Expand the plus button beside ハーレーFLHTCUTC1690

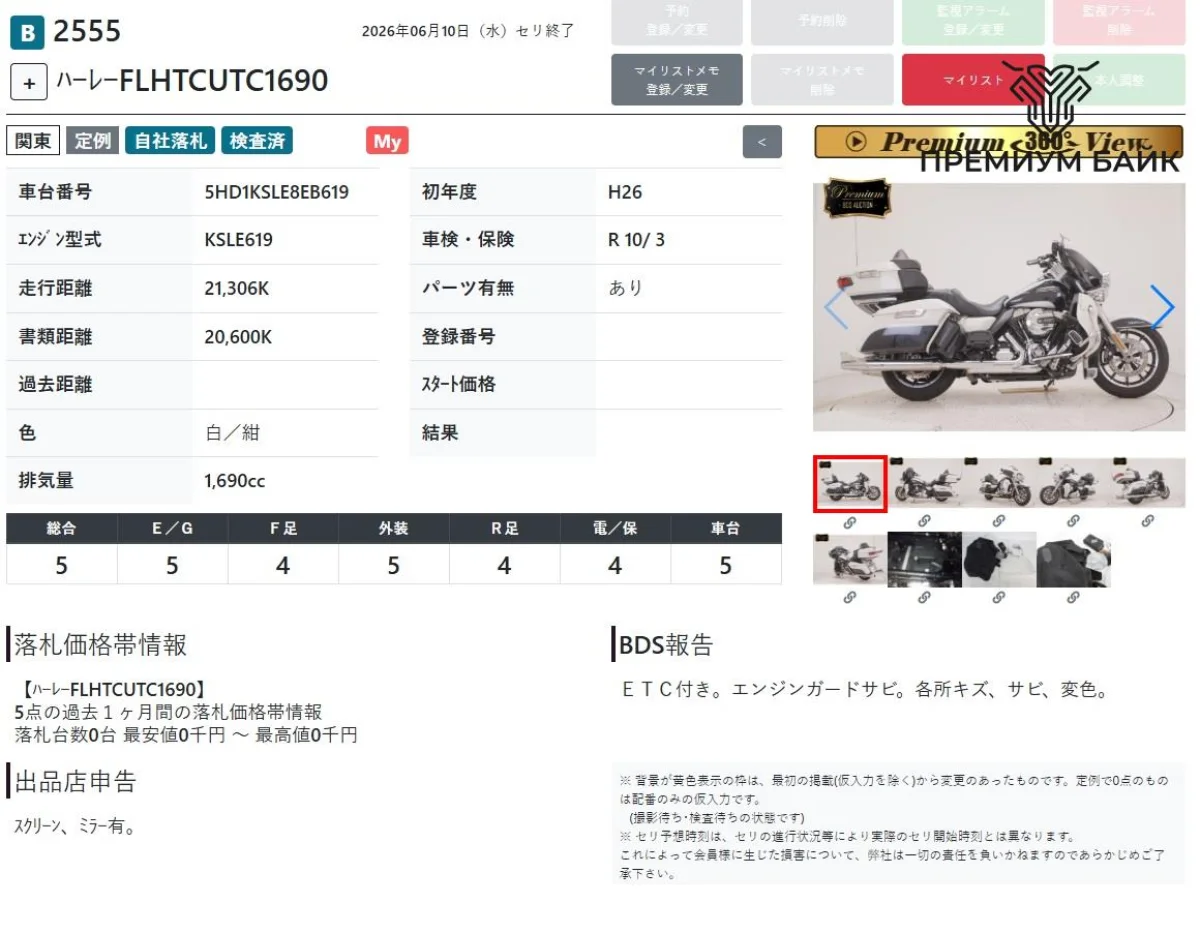pyautogui.click(x=28, y=82)
